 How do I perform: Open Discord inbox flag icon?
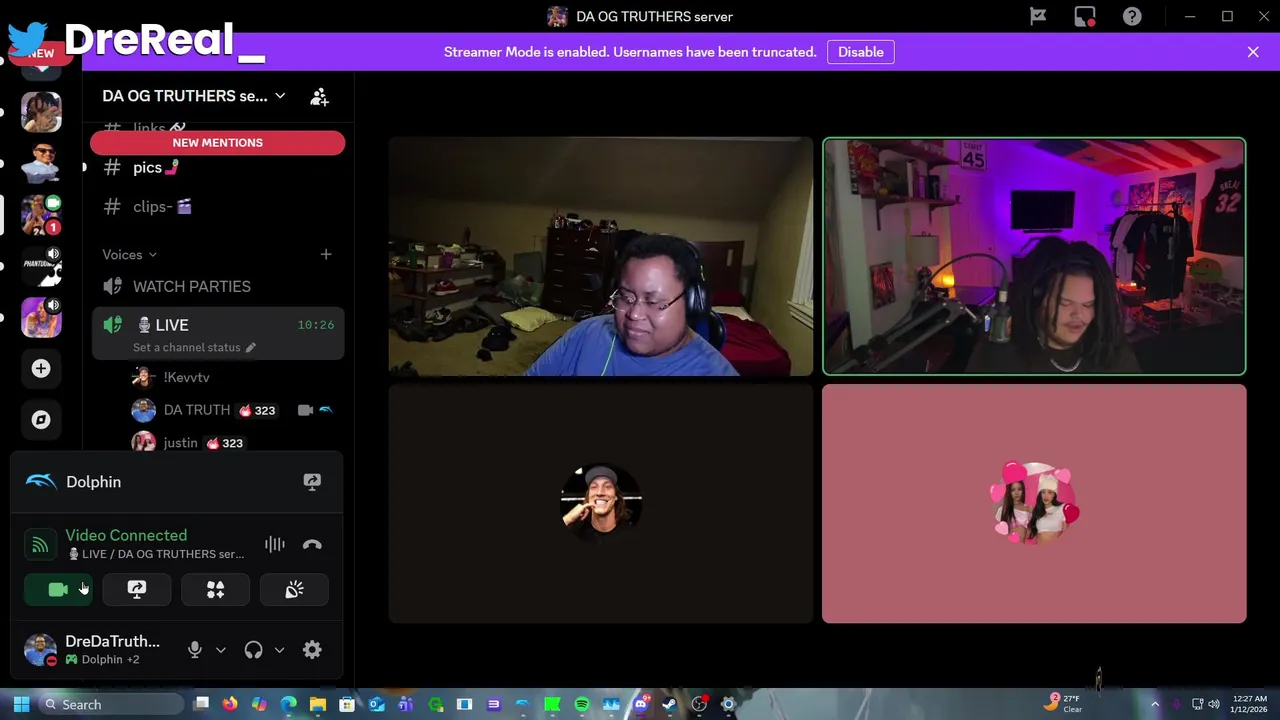(x=1038, y=16)
